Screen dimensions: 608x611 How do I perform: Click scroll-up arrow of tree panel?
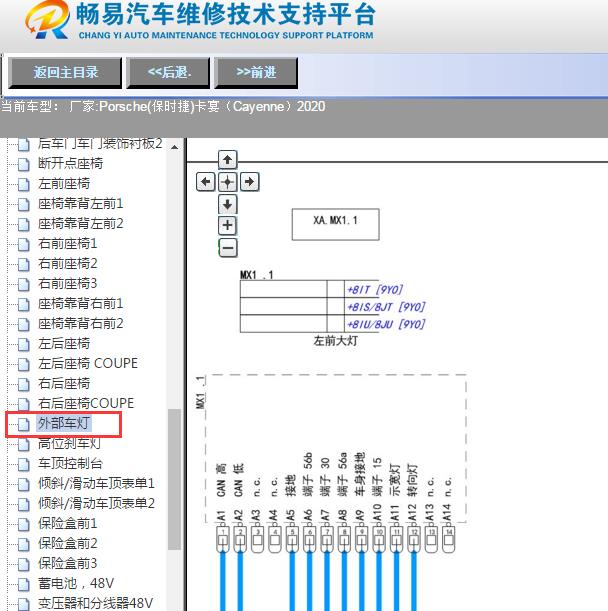175,147
